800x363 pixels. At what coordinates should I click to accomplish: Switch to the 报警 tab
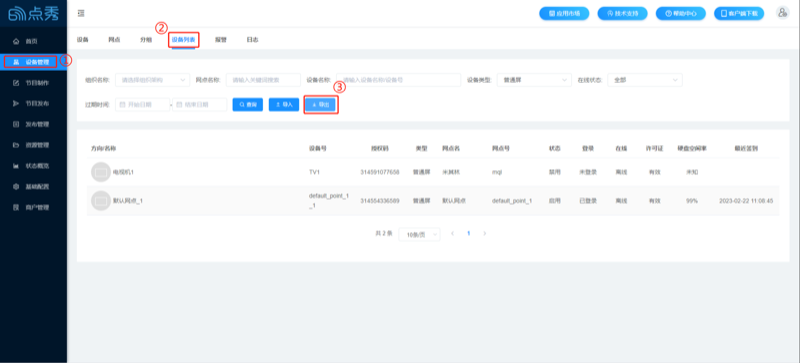point(220,39)
